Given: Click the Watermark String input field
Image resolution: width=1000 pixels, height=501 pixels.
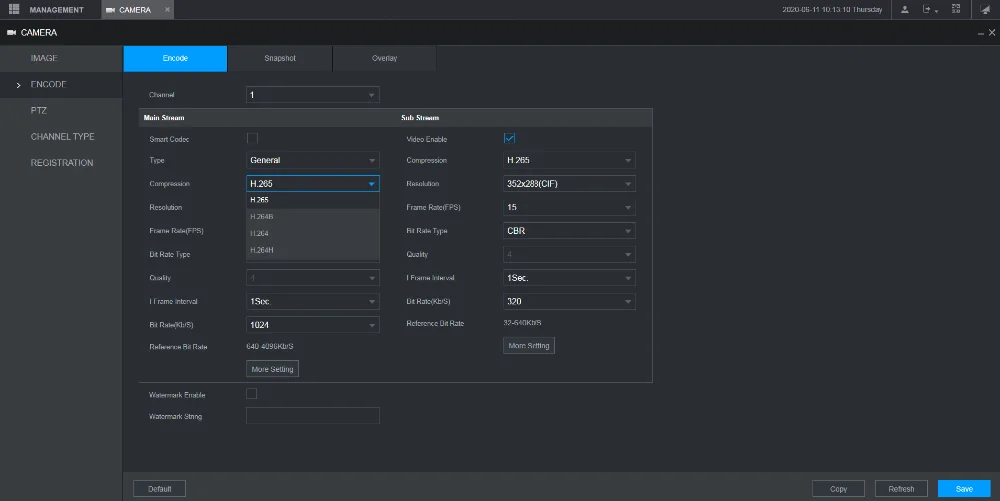Looking at the screenshot, I should pos(312,416).
